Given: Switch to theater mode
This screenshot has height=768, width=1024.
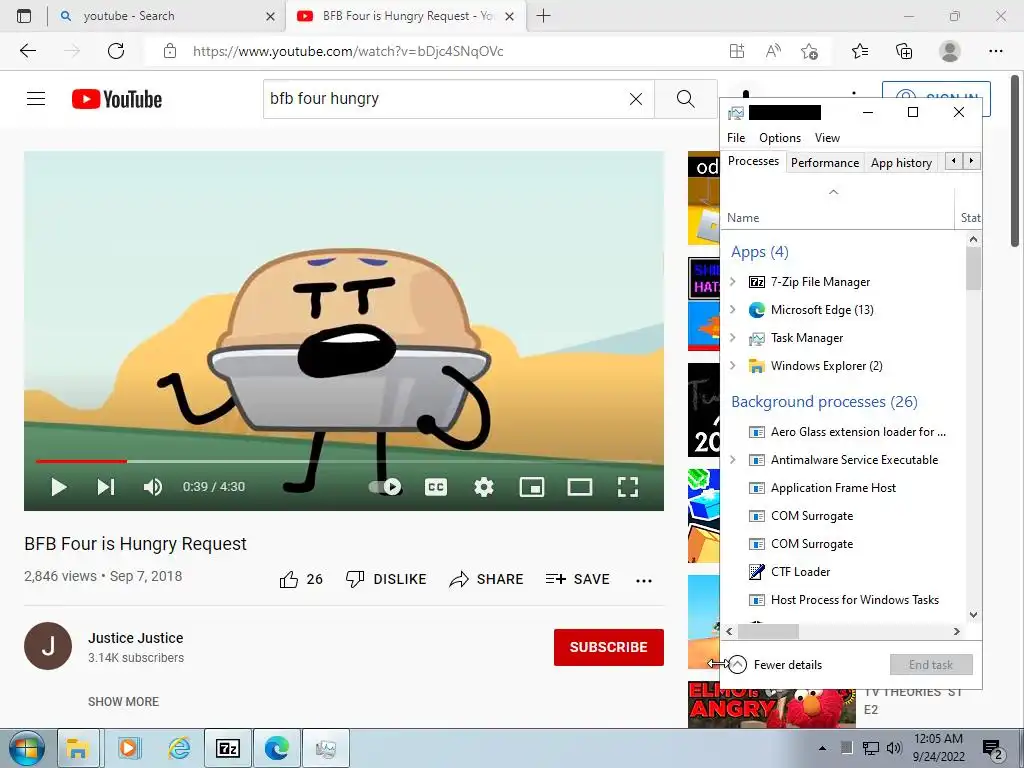Looking at the screenshot, I should 580,487.
